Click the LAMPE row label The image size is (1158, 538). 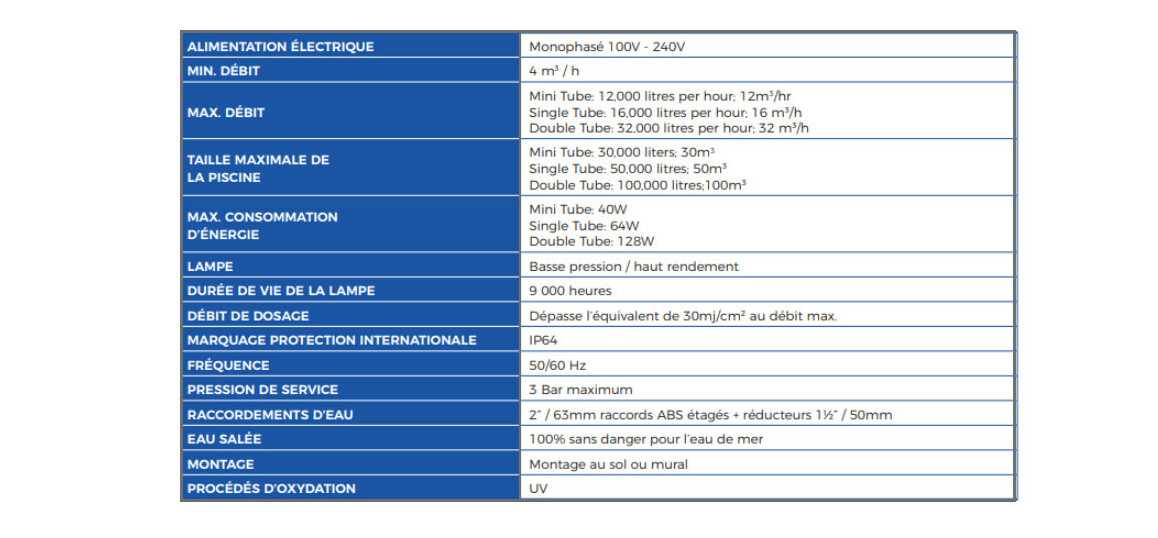point(210,266)
